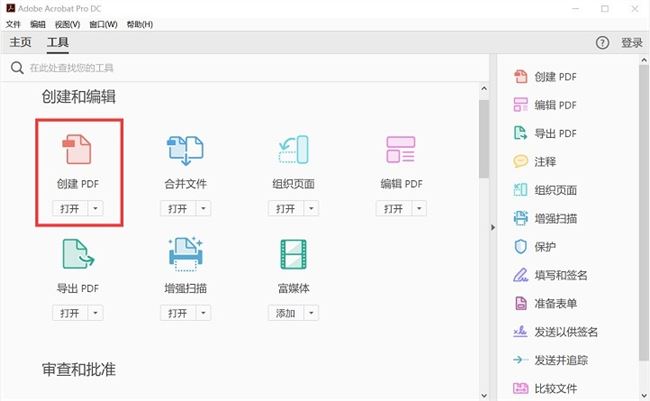650x401 pixels.
Task: Click the 创建 PDF icon in main panel
Action: 77,151
